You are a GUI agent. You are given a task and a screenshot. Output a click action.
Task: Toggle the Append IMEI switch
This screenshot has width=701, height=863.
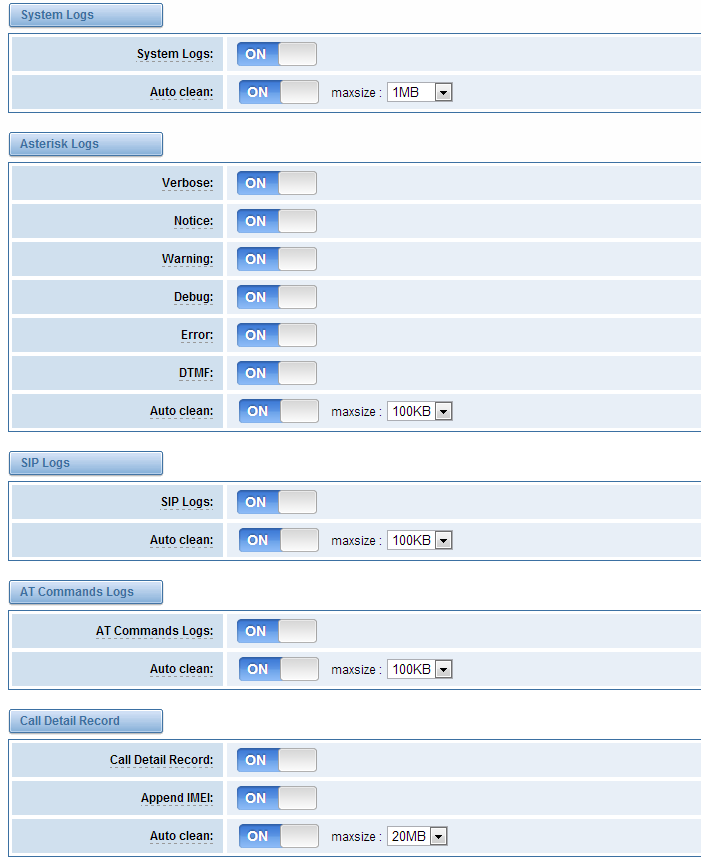coord(277,798)
